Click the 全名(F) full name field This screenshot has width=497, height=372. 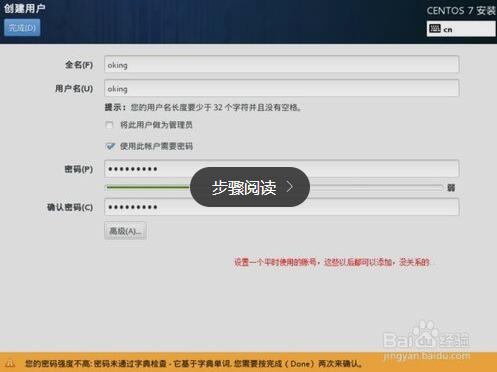click(281, 65)
